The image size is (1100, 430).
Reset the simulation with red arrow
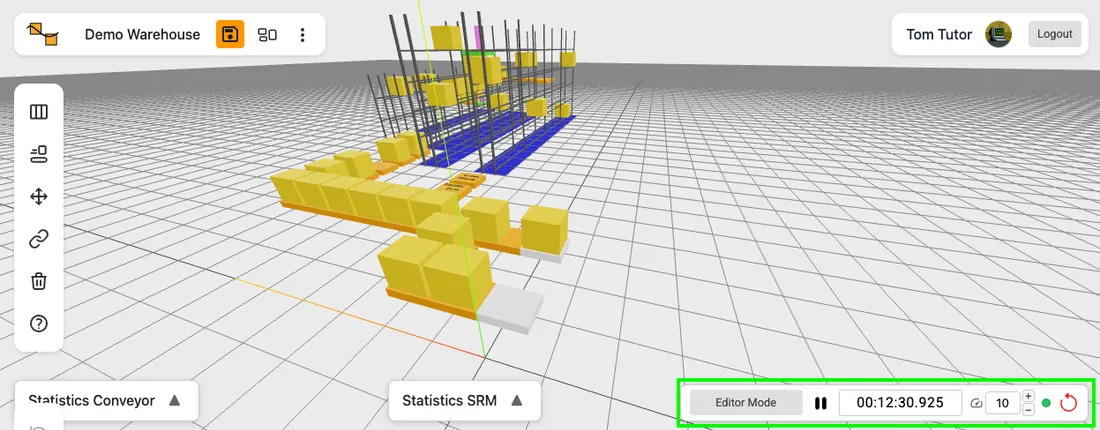click(1068, 403)
